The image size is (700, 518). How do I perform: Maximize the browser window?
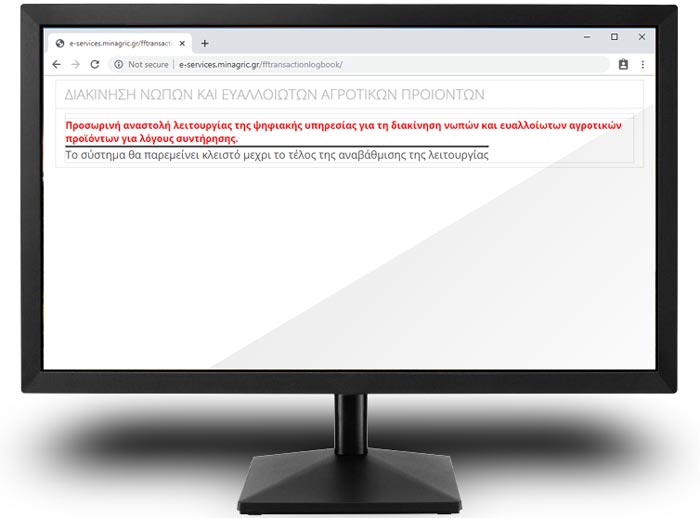(x=614, y=37)
